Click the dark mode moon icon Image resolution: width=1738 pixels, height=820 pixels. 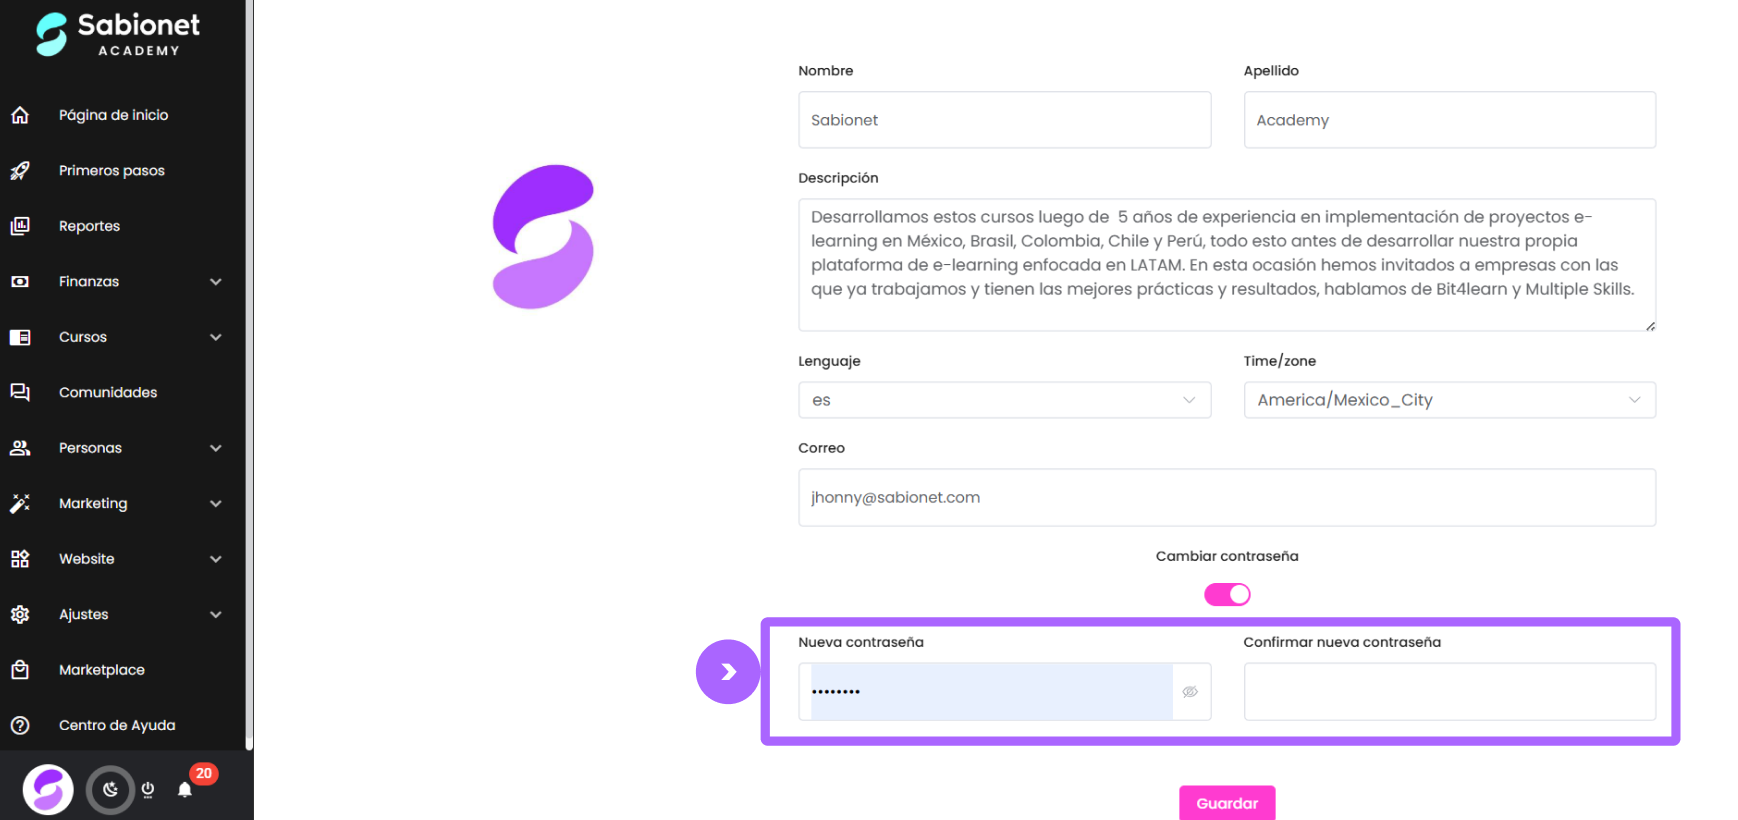[x=110, y=790]
